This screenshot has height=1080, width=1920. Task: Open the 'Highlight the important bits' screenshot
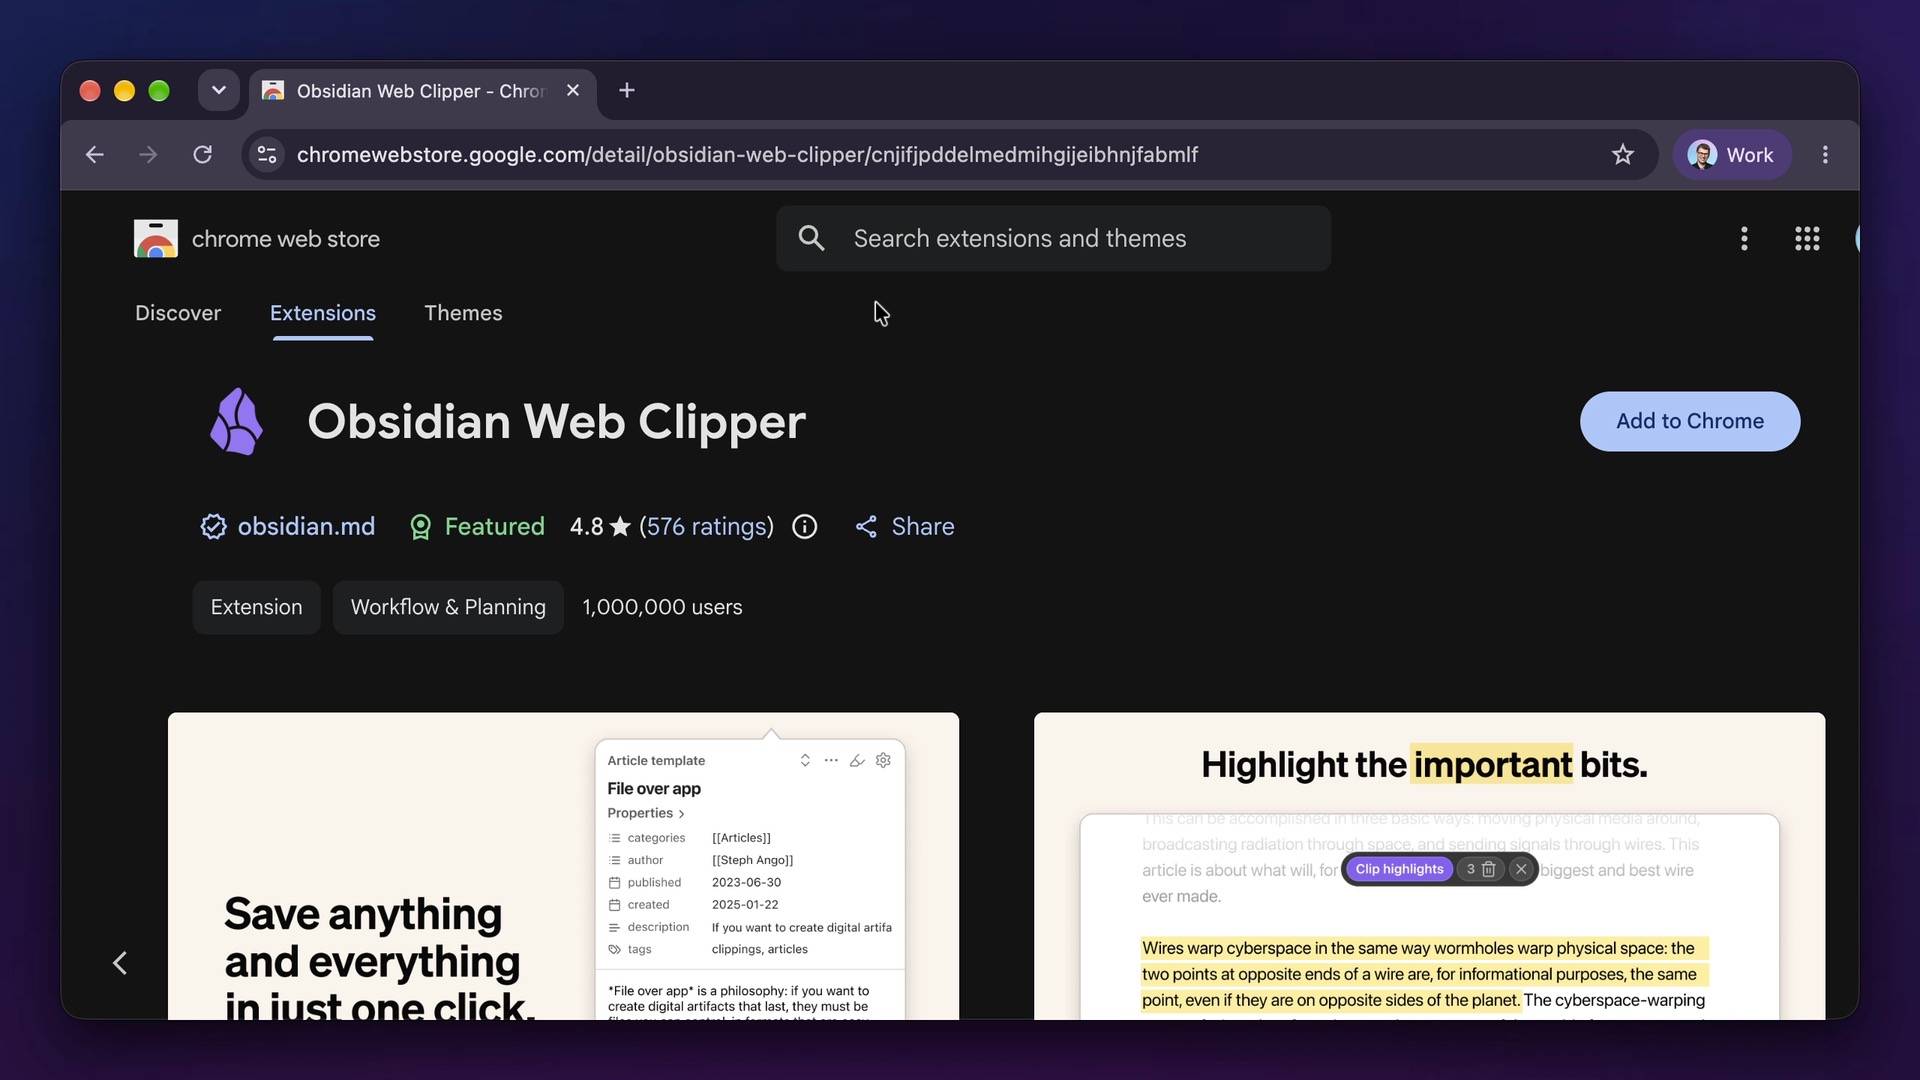pos(1429,866)
